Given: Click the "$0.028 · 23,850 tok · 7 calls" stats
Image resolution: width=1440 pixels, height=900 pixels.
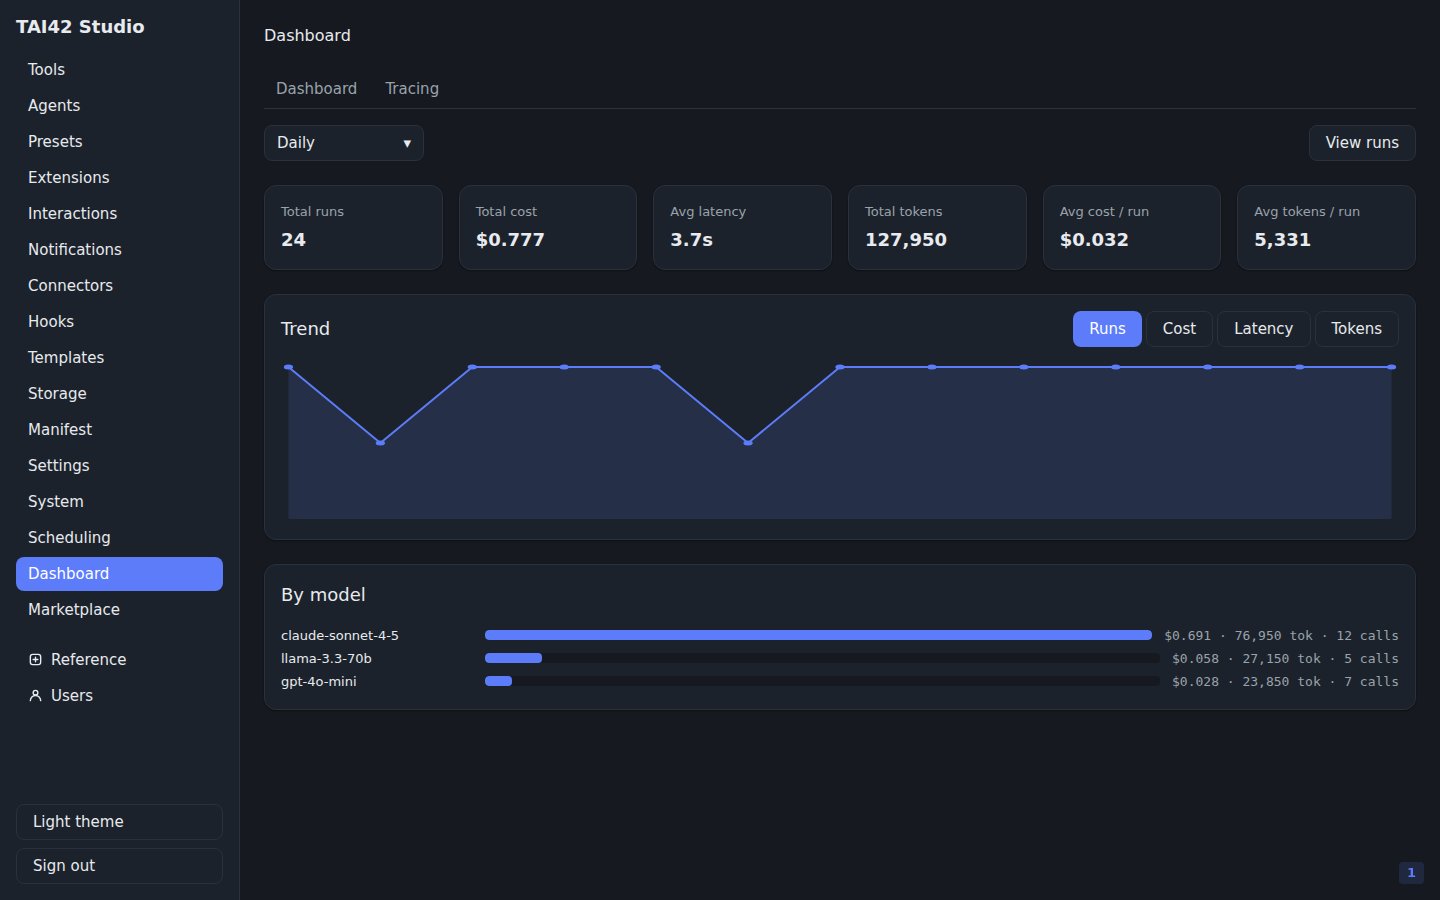Looking at the screenshot, I should click(x=1285, y=681).
